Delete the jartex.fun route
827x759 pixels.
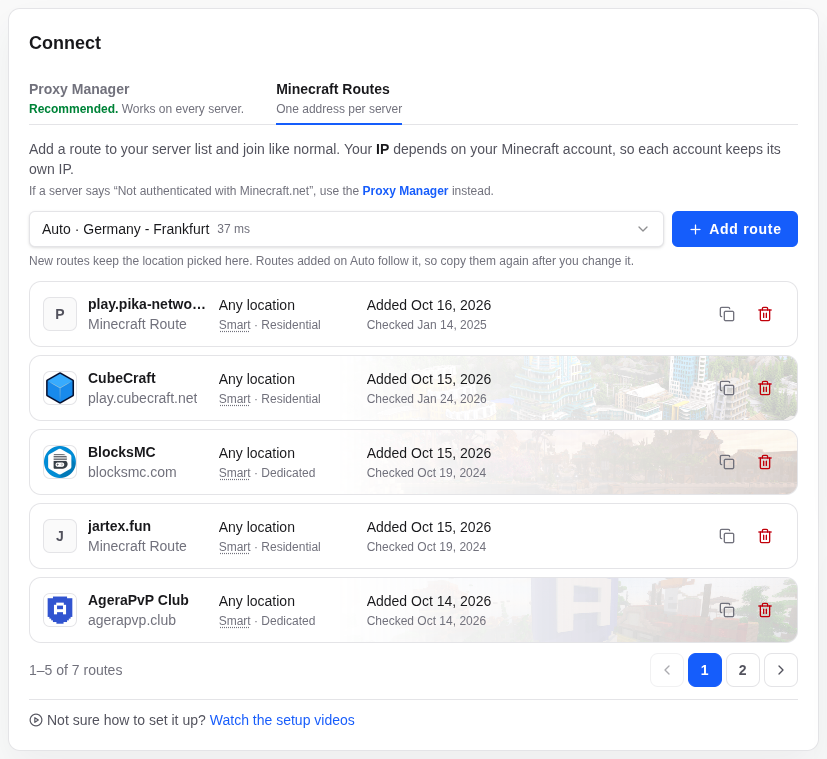coord(765,536)
